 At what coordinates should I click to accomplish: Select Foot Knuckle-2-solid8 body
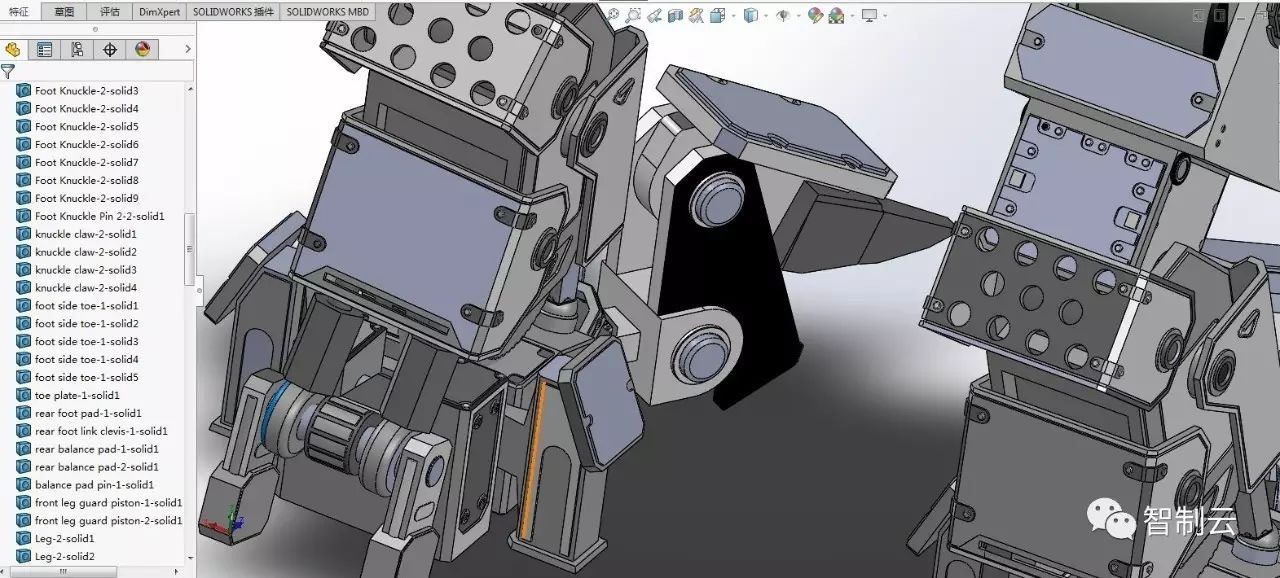[87, 180]
